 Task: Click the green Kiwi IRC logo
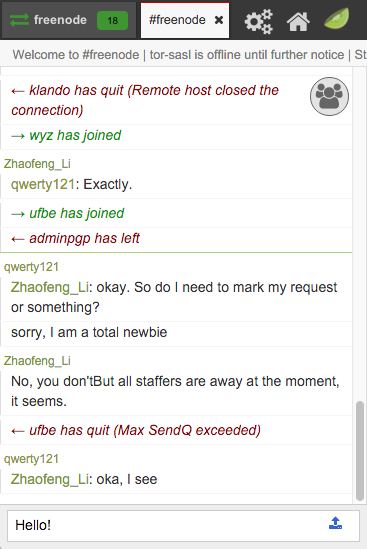pyautogui.click(x=337, y=19)
